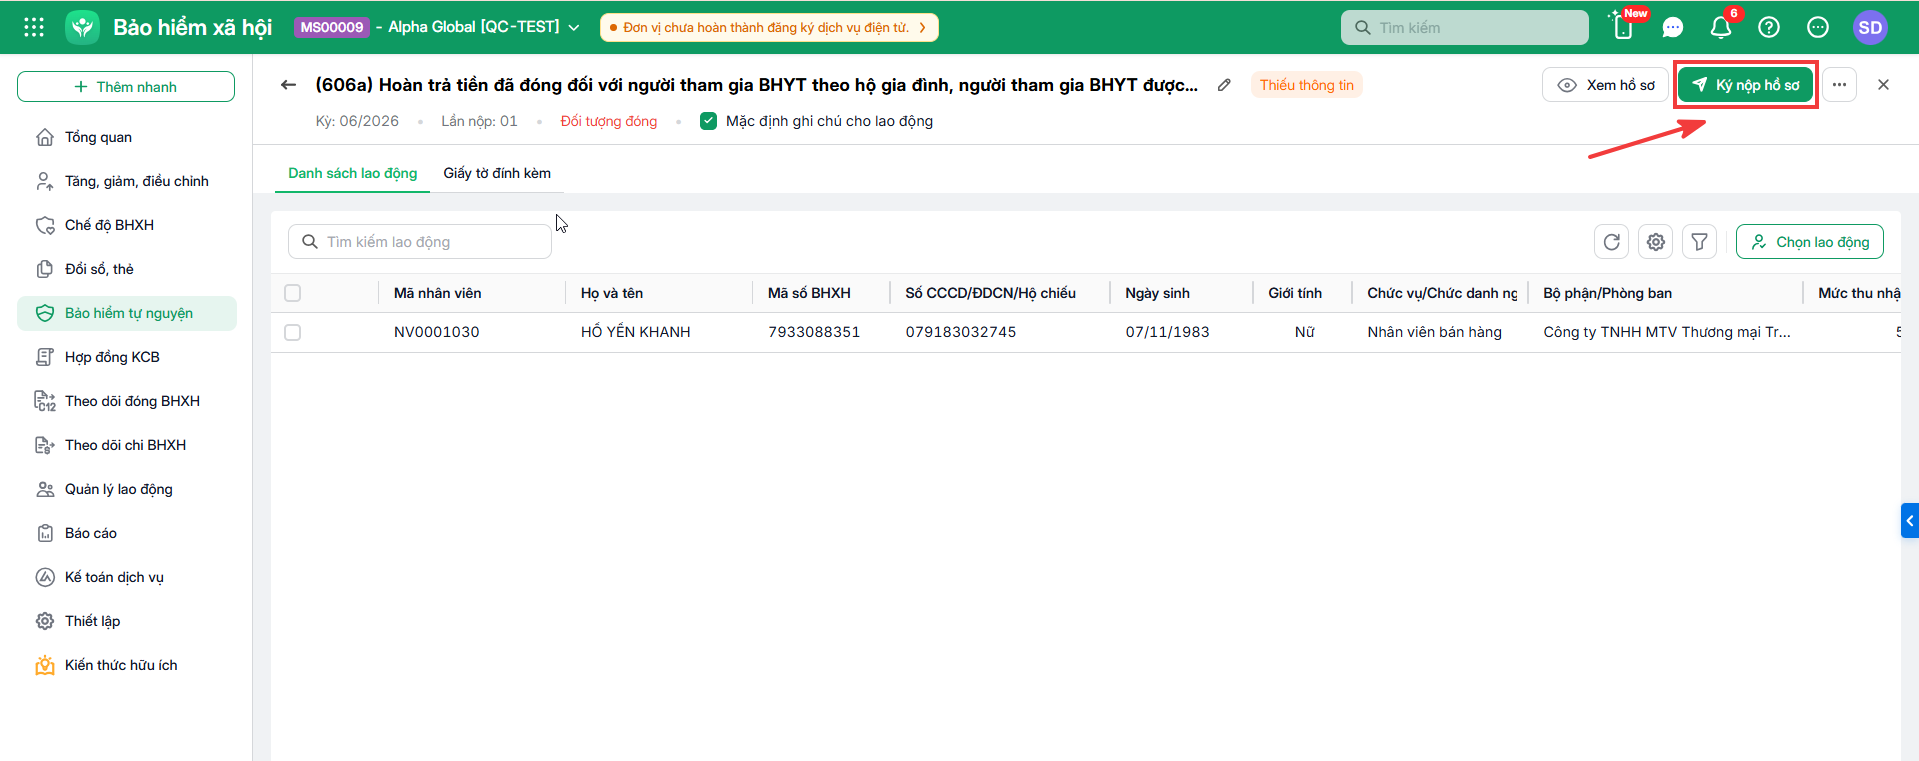Click employee name HỒ YẾN KHANH
The width and height of the screenshot is (1919, 761).
coord(636,332)
